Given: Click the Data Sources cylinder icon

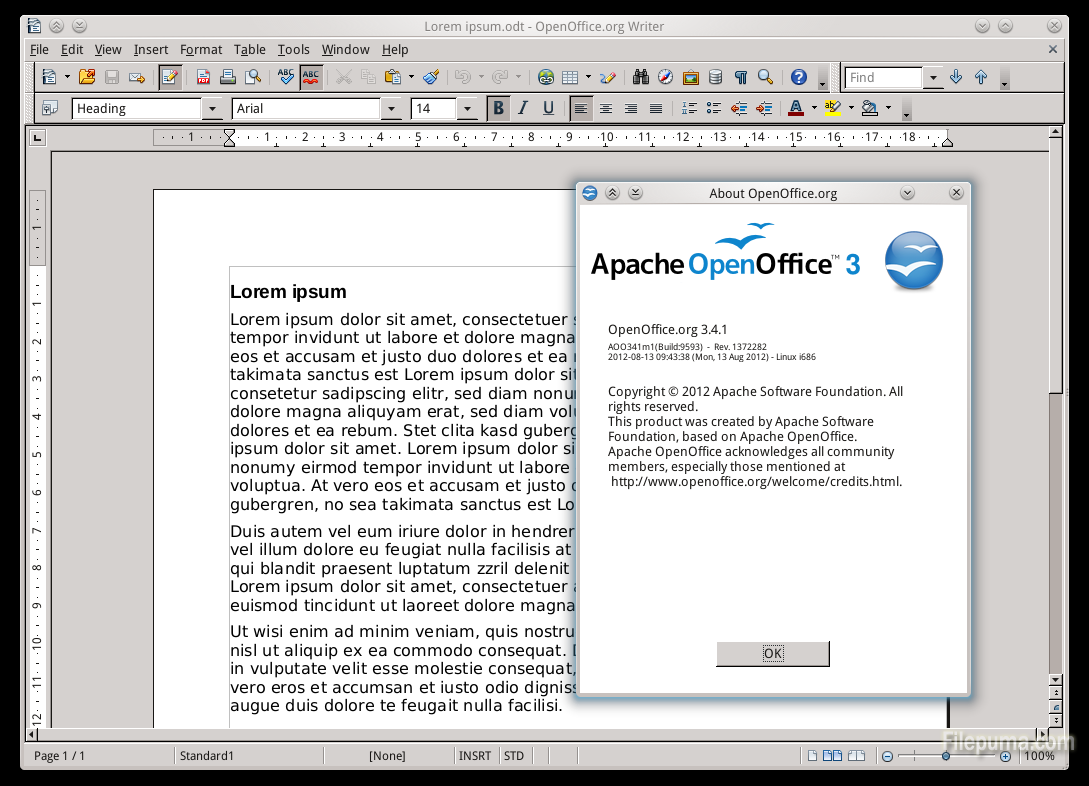Looking at the screenshot, I should pos(715,77).
